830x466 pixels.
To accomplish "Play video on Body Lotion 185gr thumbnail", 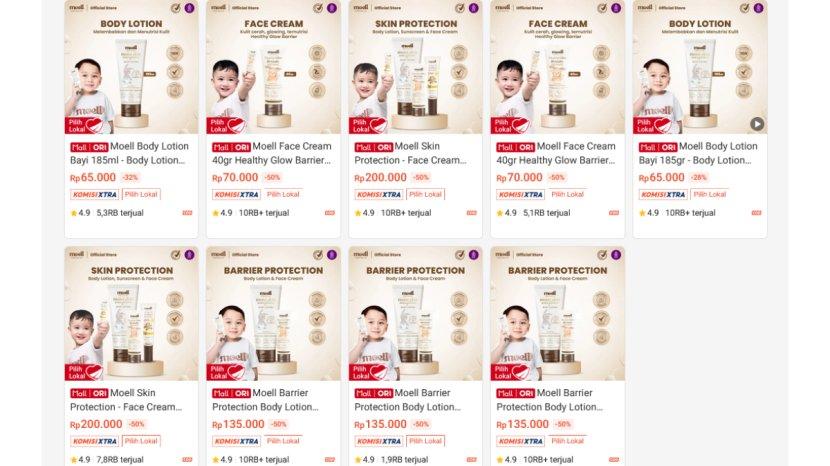I will coord(757,123).
